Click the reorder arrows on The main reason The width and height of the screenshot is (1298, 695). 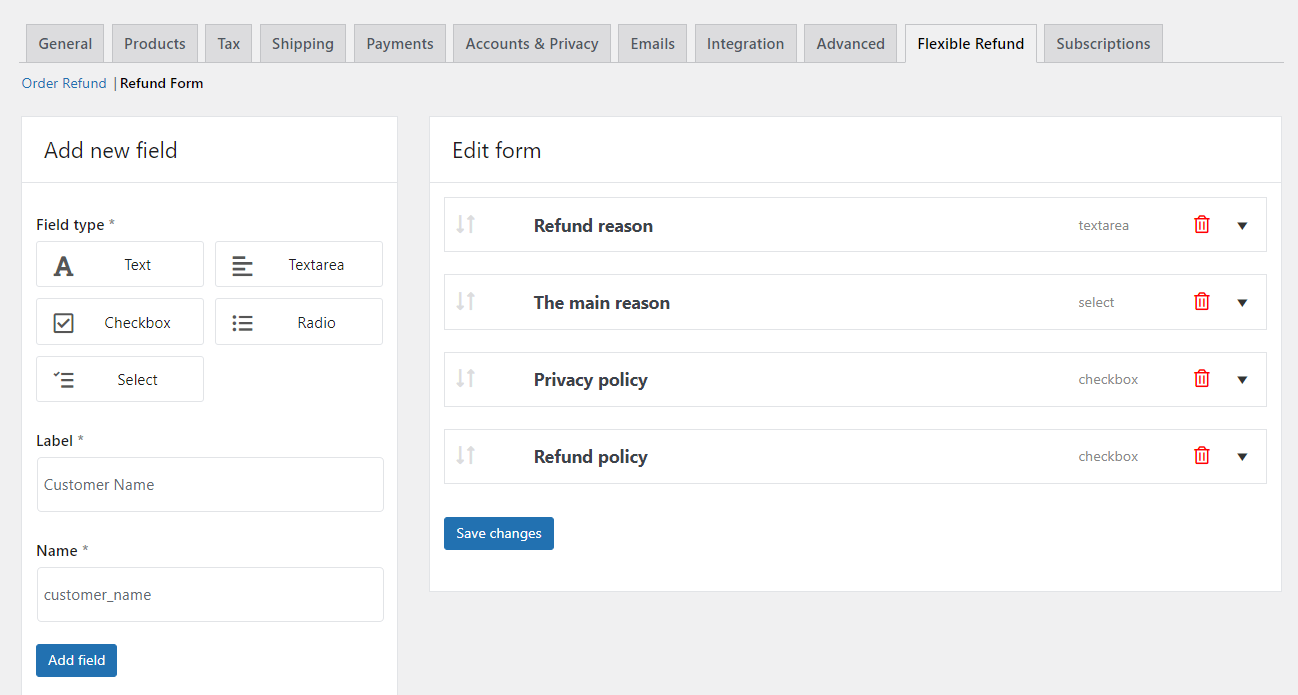[x=465, y=301]
